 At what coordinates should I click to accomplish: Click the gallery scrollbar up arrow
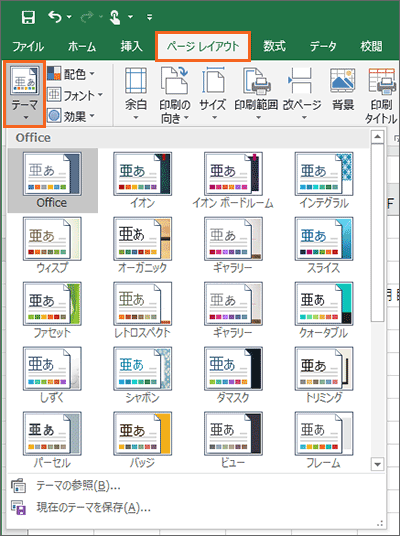(377, 137)
